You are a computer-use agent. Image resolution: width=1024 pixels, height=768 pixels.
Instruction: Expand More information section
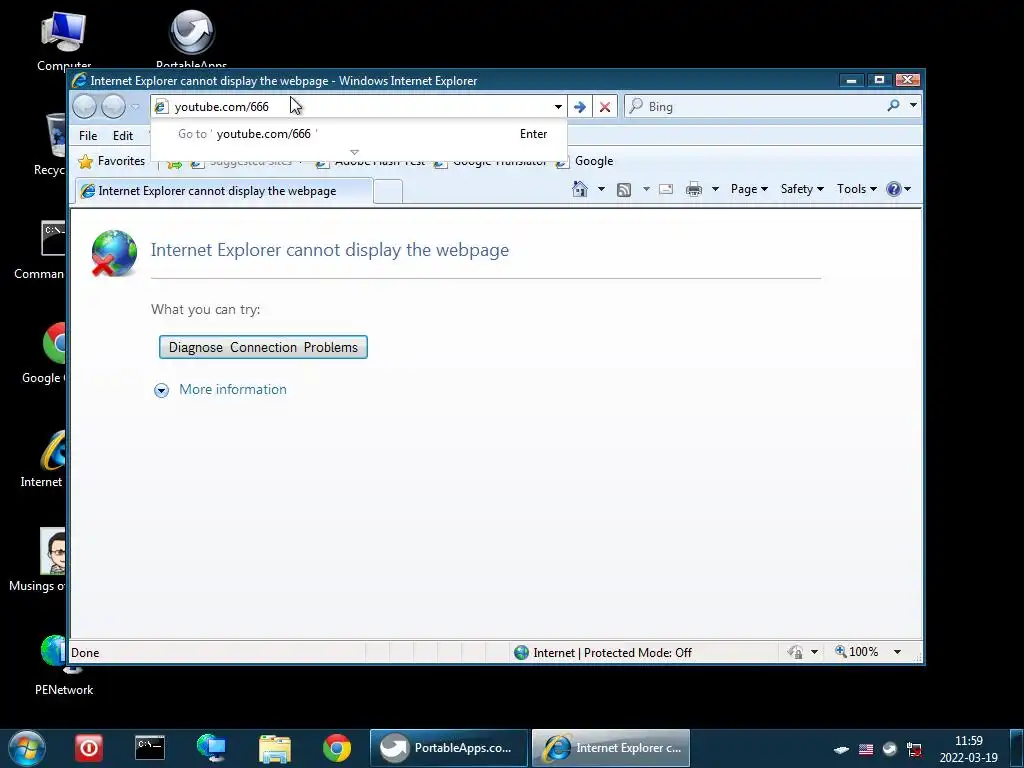[x=161, y=391]
